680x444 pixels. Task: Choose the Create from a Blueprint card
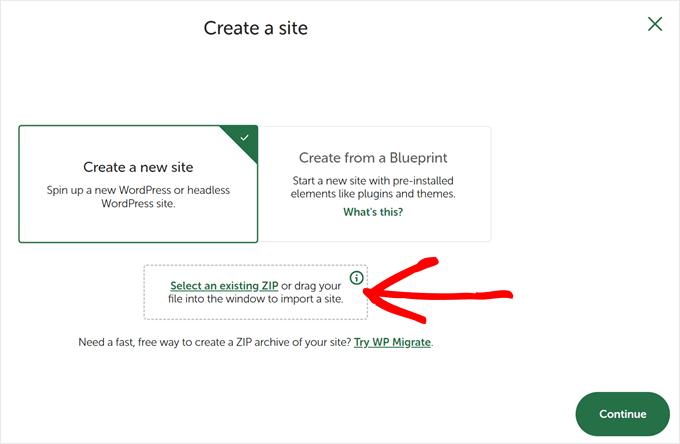pos(374,184)
